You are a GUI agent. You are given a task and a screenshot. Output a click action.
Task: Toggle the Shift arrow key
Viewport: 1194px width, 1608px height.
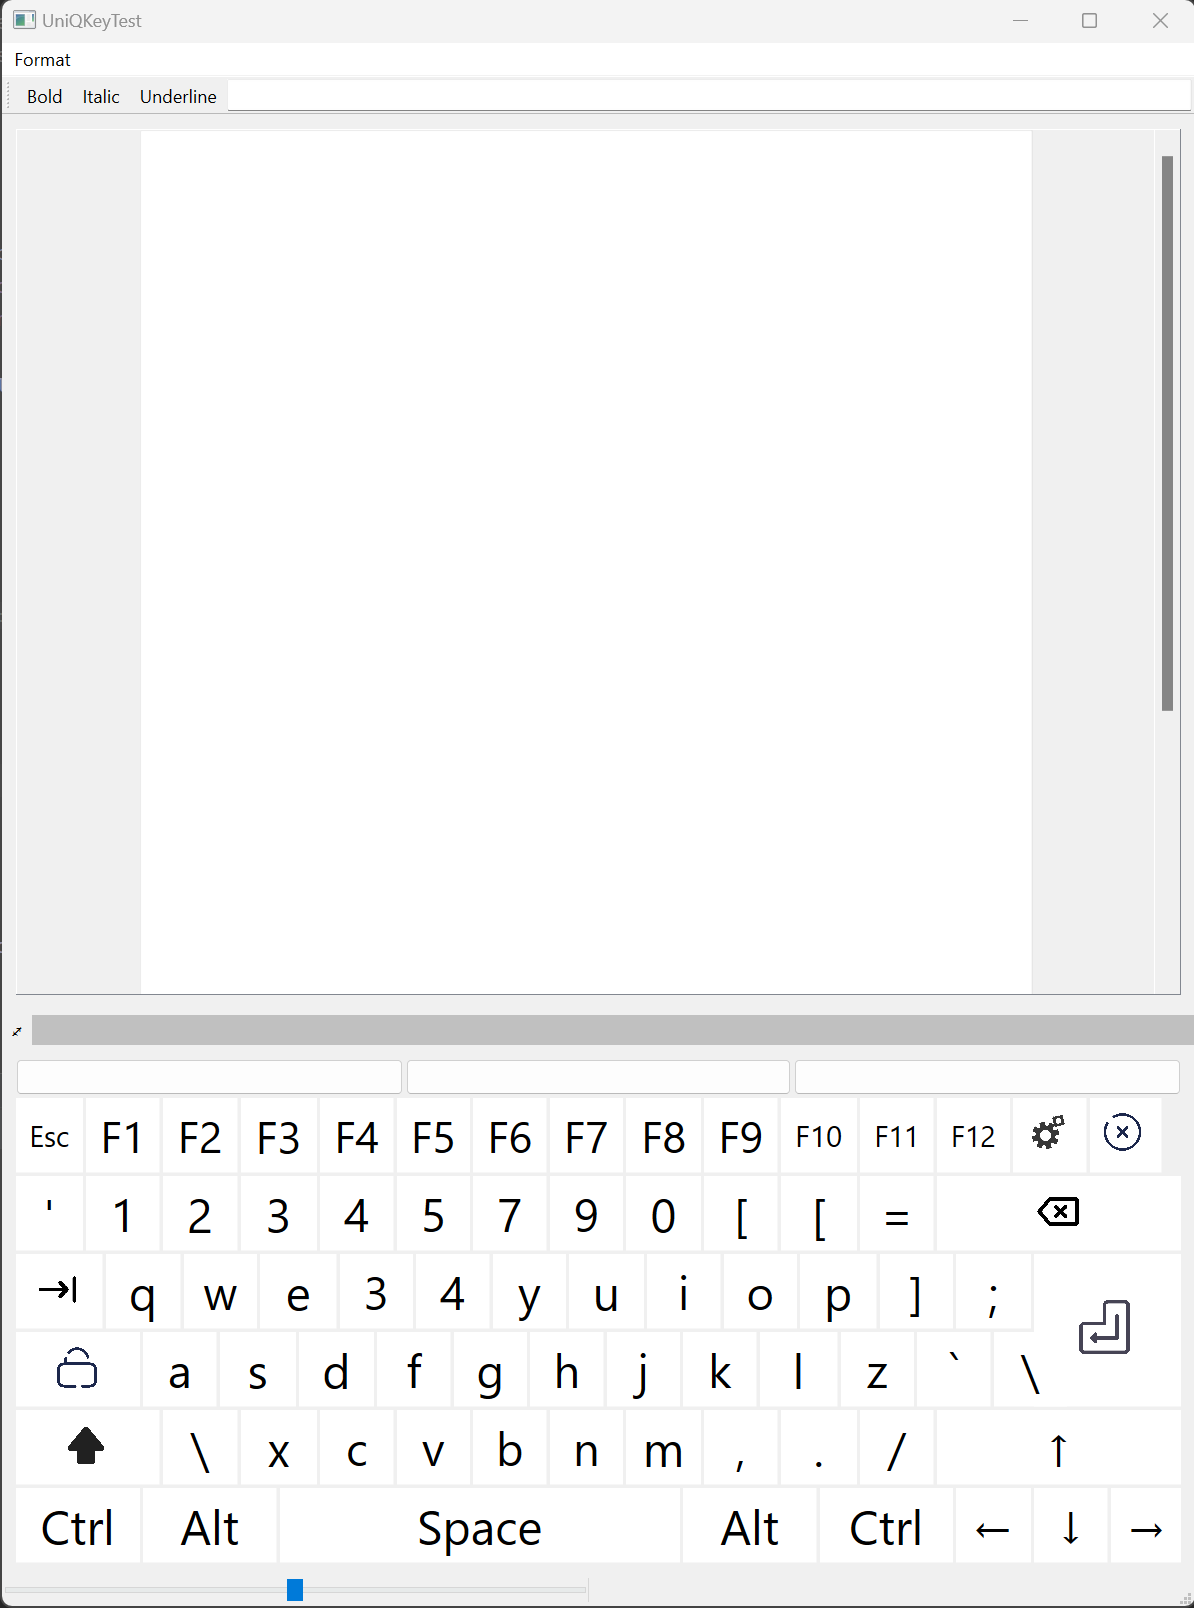click(87, 1447)
